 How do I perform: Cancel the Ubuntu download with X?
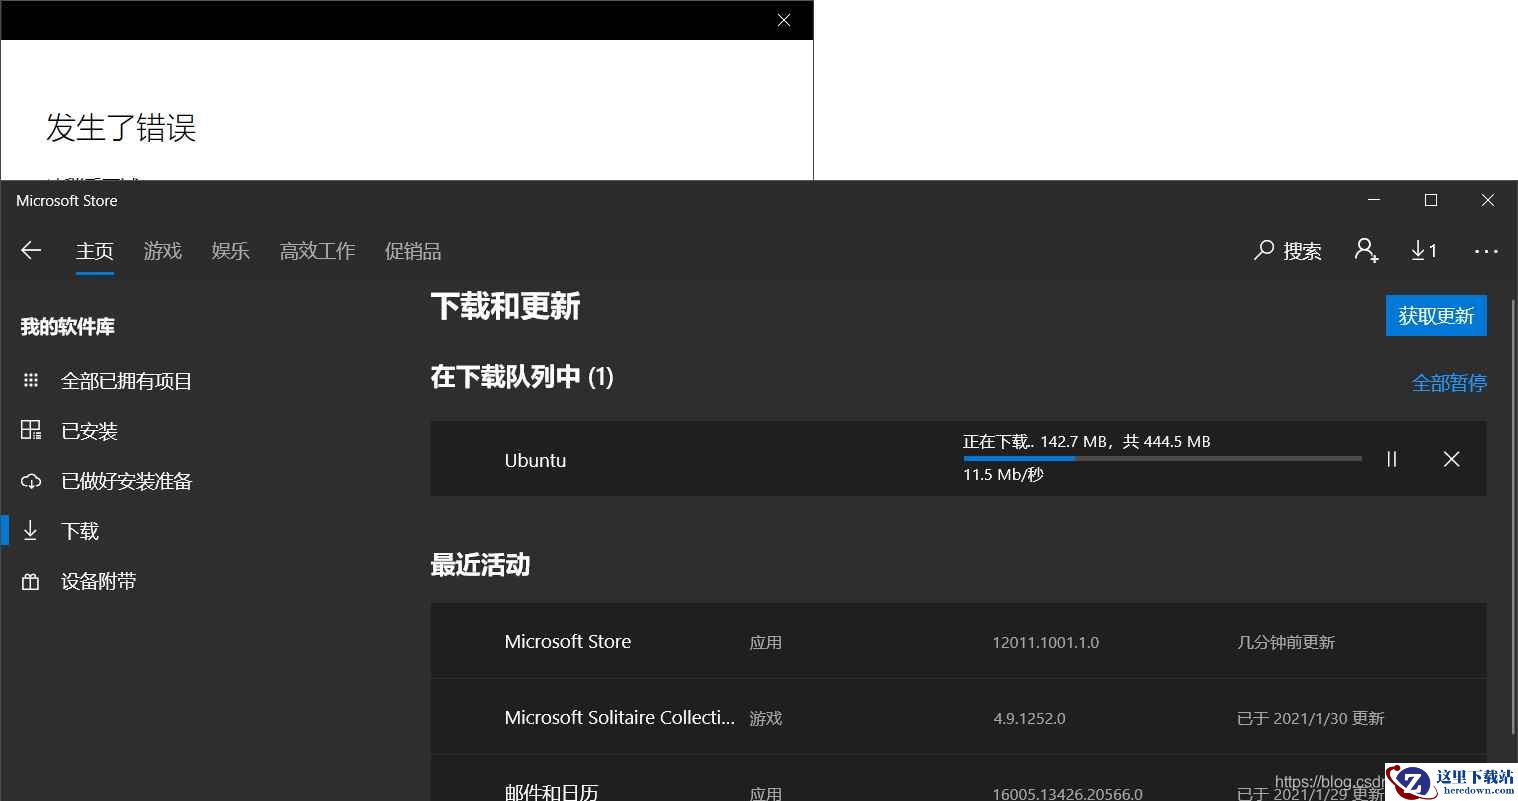(x=1451, y=459)
